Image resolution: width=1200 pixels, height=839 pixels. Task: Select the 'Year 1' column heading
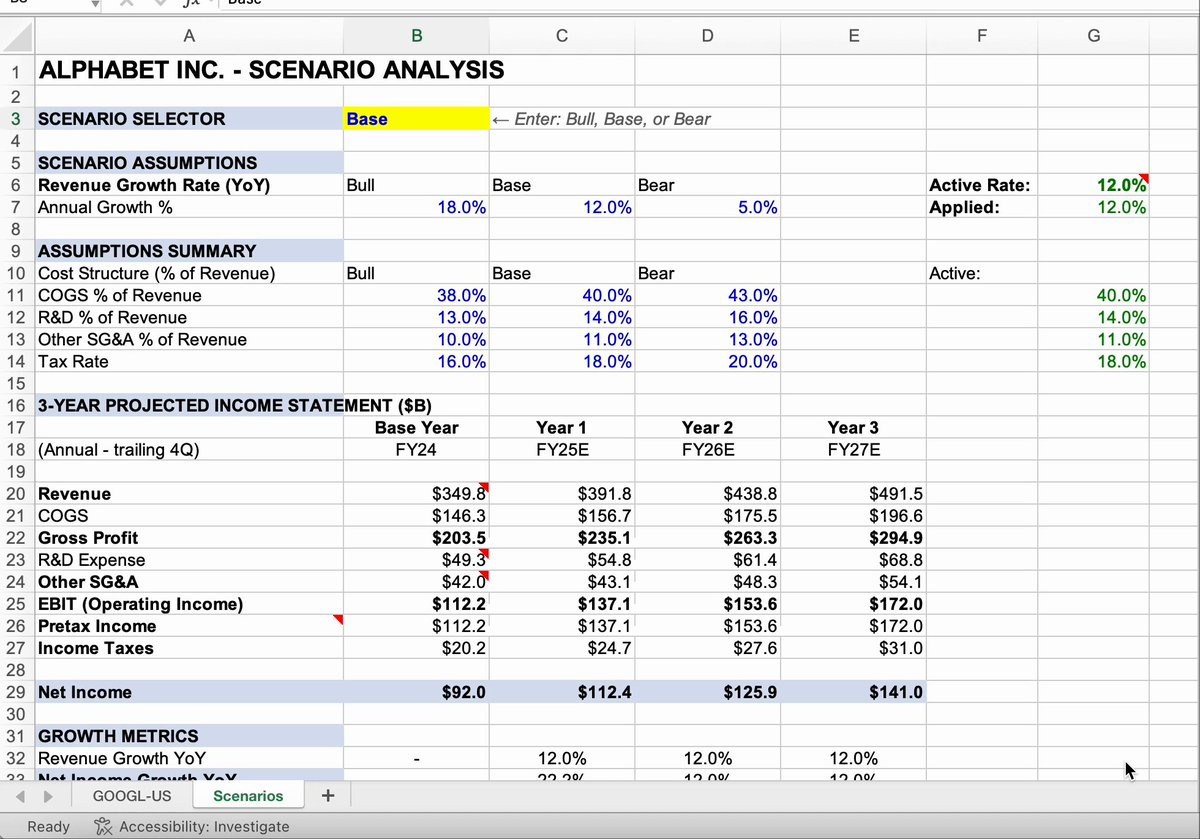pyautogui.click(x=562, y=427)
